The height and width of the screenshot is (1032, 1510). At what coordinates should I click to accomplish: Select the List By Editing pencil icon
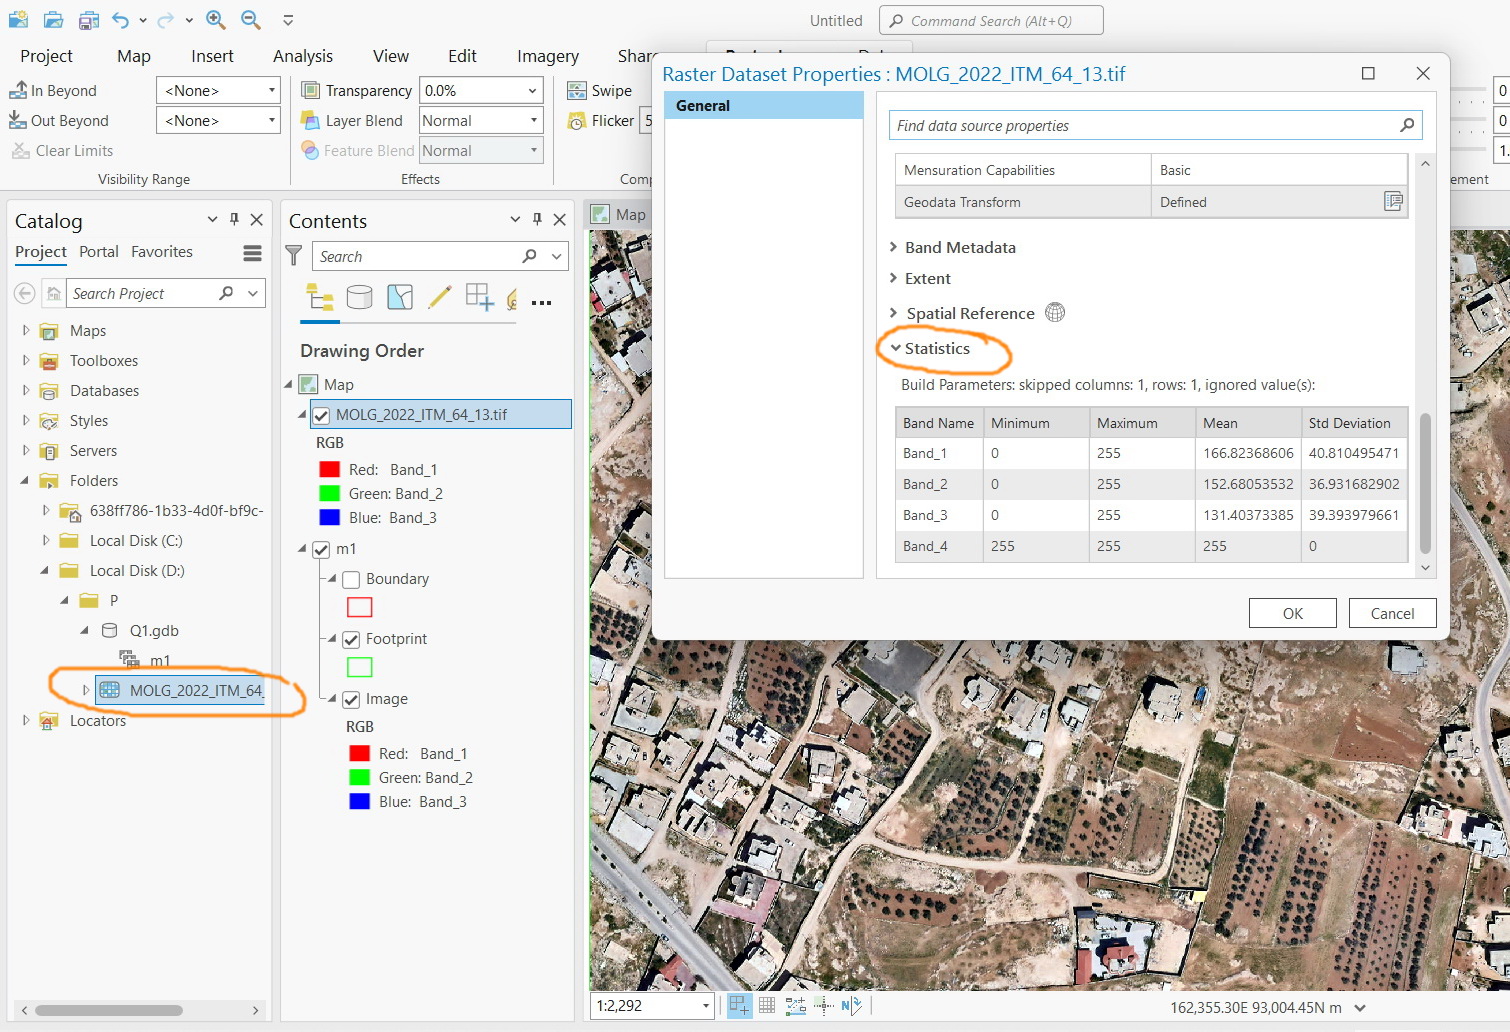point(440,297)
